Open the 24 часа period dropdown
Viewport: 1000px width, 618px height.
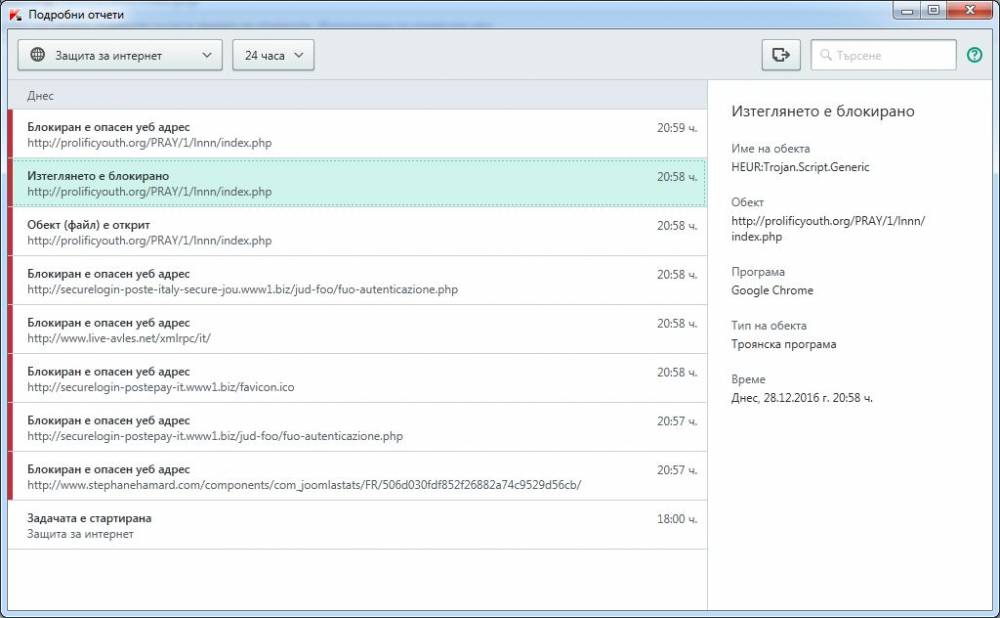pyautogui.click(x=273, y=55)
